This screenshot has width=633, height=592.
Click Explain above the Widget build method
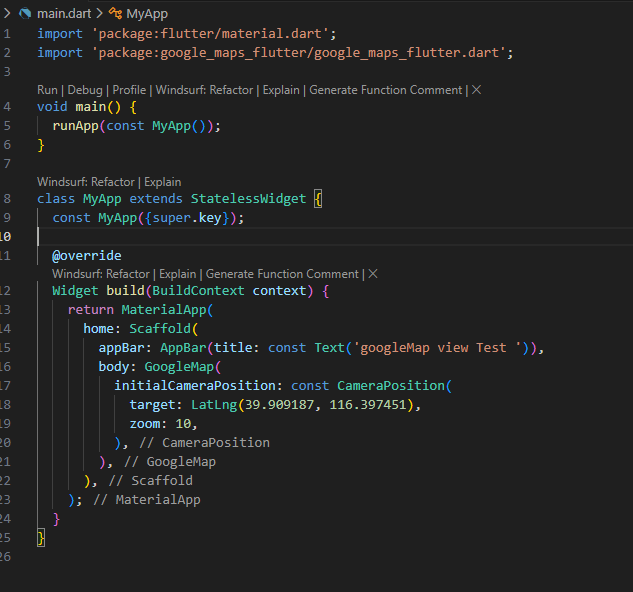click(178, 274)
